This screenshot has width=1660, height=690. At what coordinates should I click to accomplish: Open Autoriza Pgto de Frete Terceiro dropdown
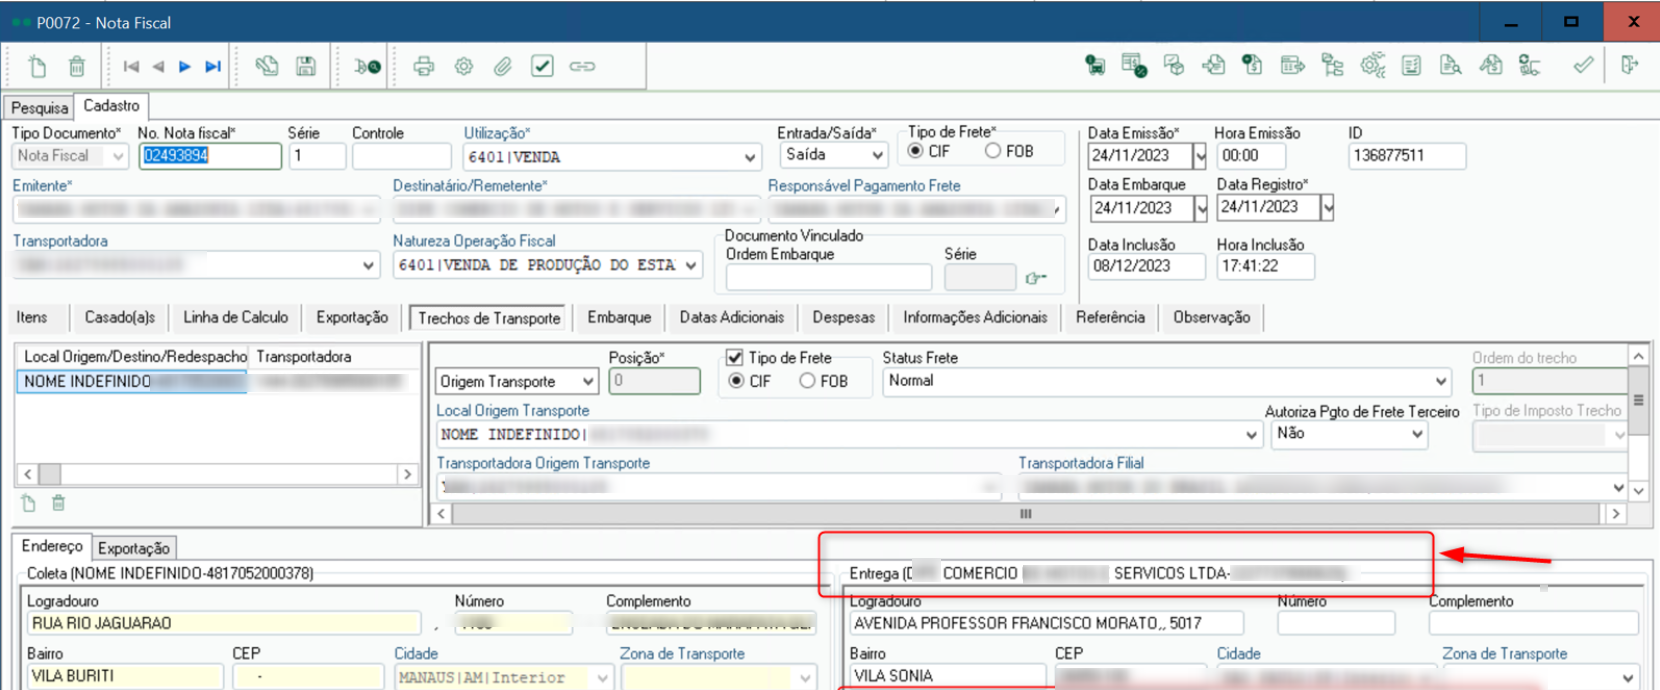(x=1417, y=434)
